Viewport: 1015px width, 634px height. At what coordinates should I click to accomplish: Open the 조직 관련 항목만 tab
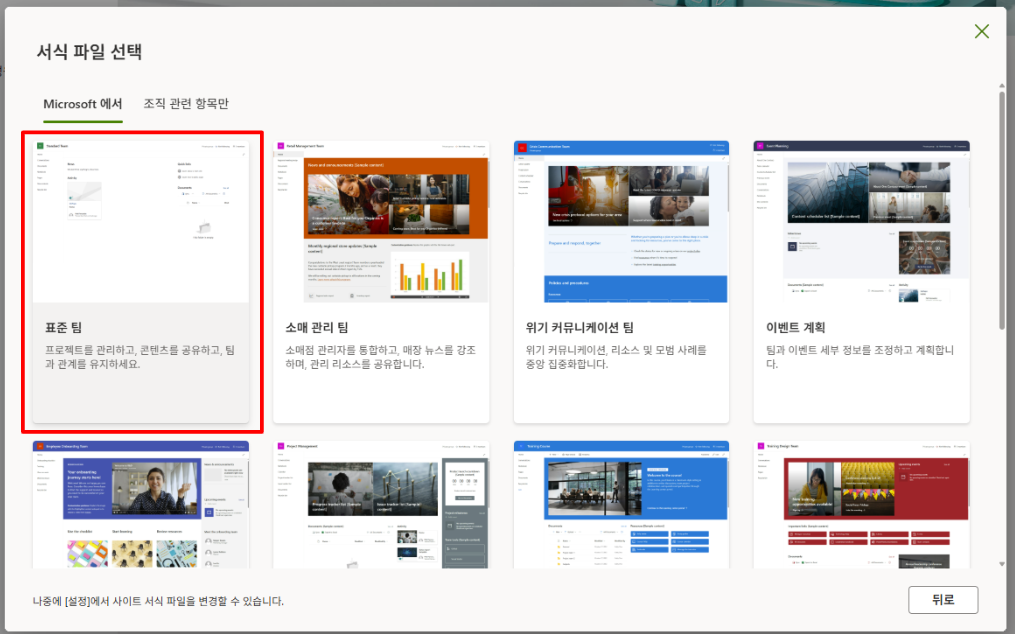(x=186, y=104)
